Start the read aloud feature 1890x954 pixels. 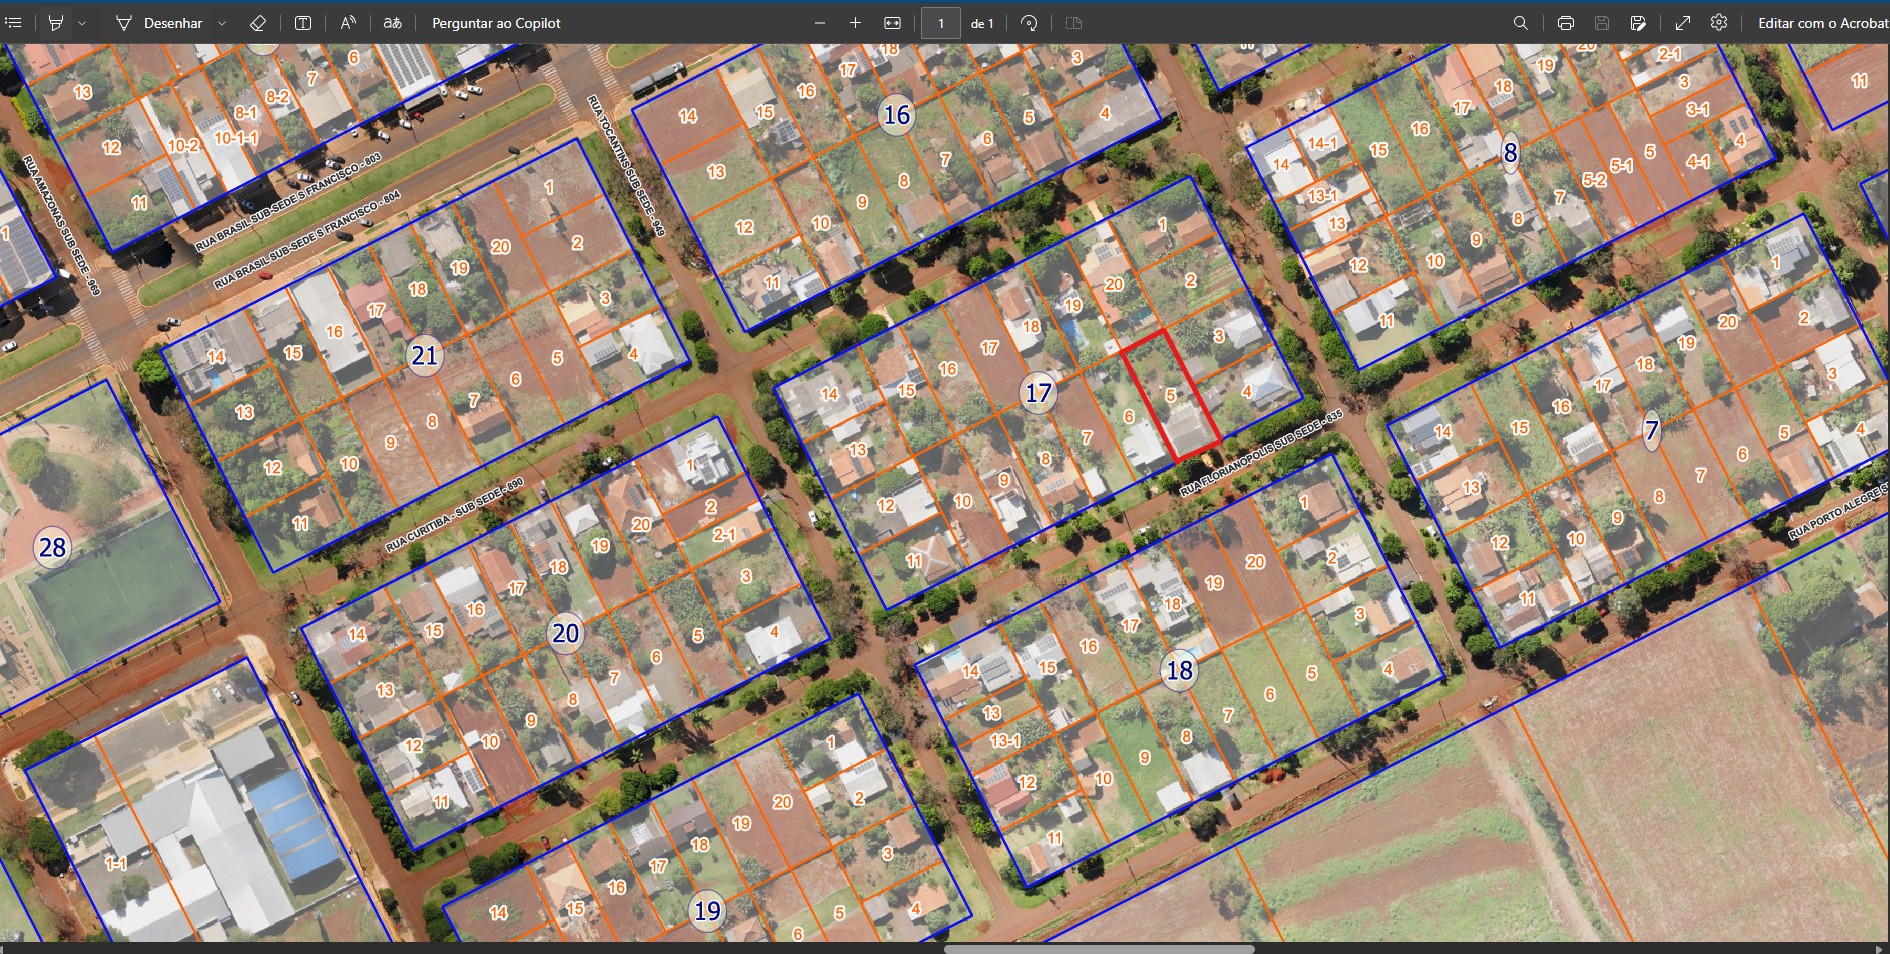[x=348, y=23]
